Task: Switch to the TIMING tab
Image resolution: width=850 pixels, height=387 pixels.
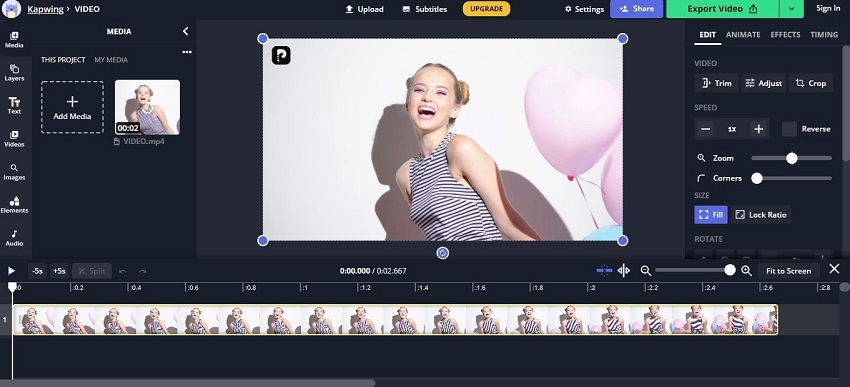Action: [x=824, y=34]
